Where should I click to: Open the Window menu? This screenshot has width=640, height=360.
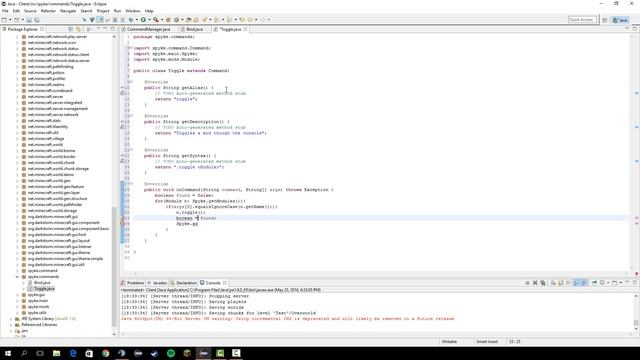pyautogui.click(x=133, y=11)
